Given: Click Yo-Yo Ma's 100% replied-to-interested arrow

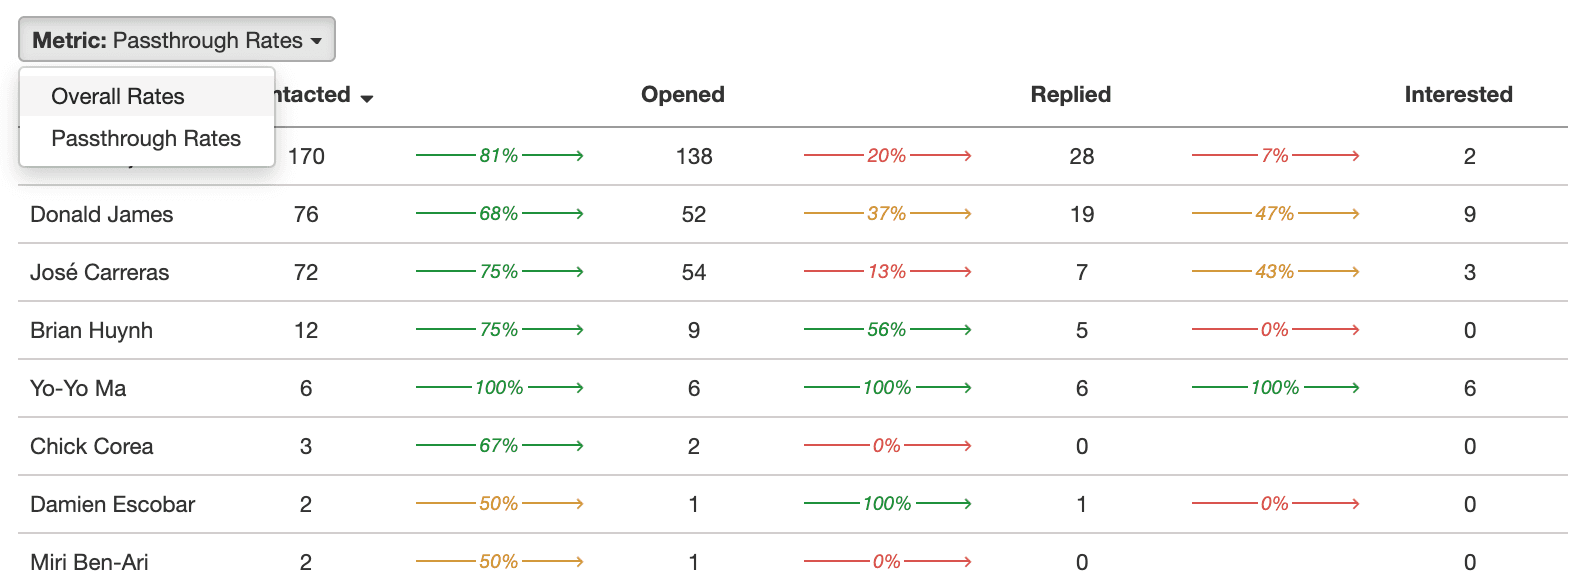Looking at the screenshot, I should [1275, 388].
